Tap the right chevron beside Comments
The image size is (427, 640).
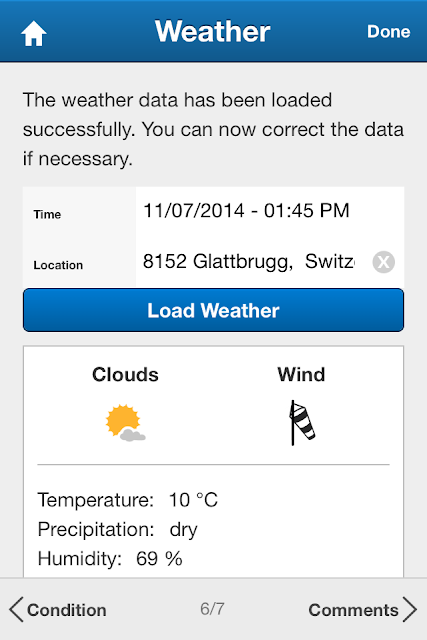click(409, 609)
